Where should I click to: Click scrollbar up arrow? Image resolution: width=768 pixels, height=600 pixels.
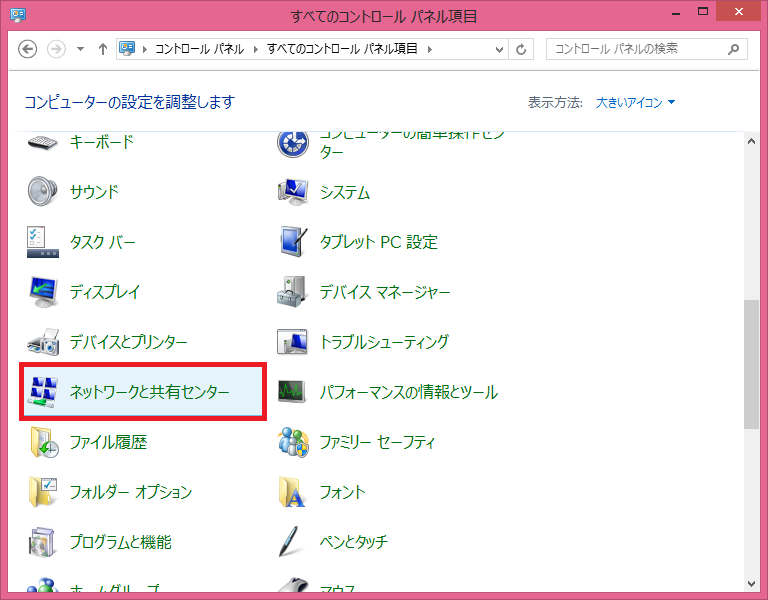tap(751, 141)
